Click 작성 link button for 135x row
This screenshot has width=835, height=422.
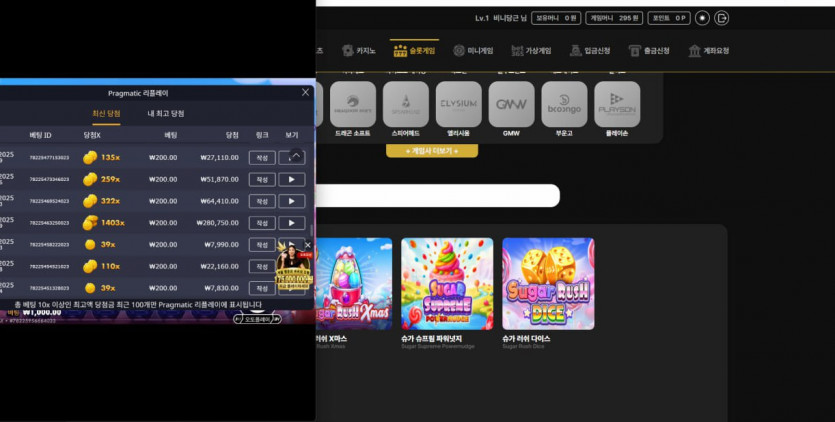(x=262, y=158)
